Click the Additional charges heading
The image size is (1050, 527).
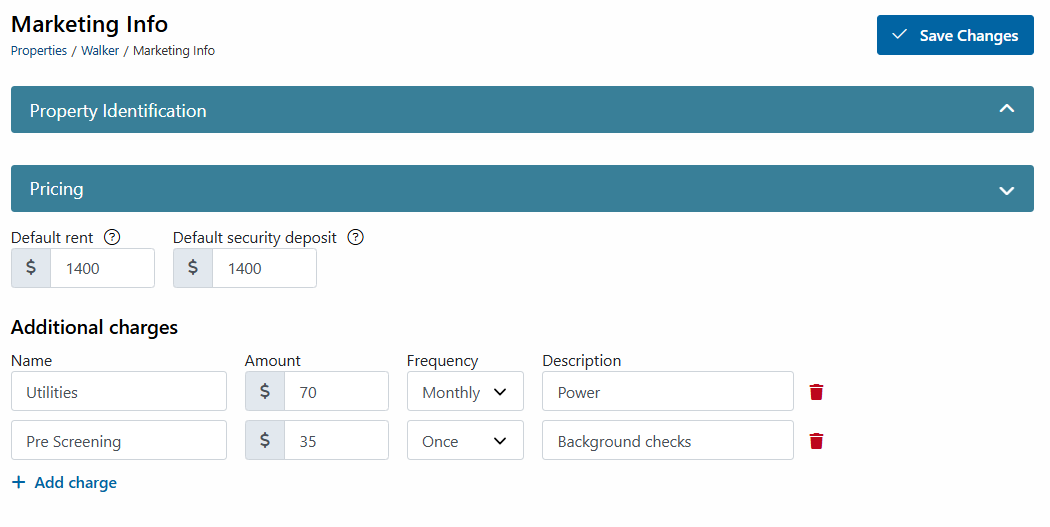94,327
